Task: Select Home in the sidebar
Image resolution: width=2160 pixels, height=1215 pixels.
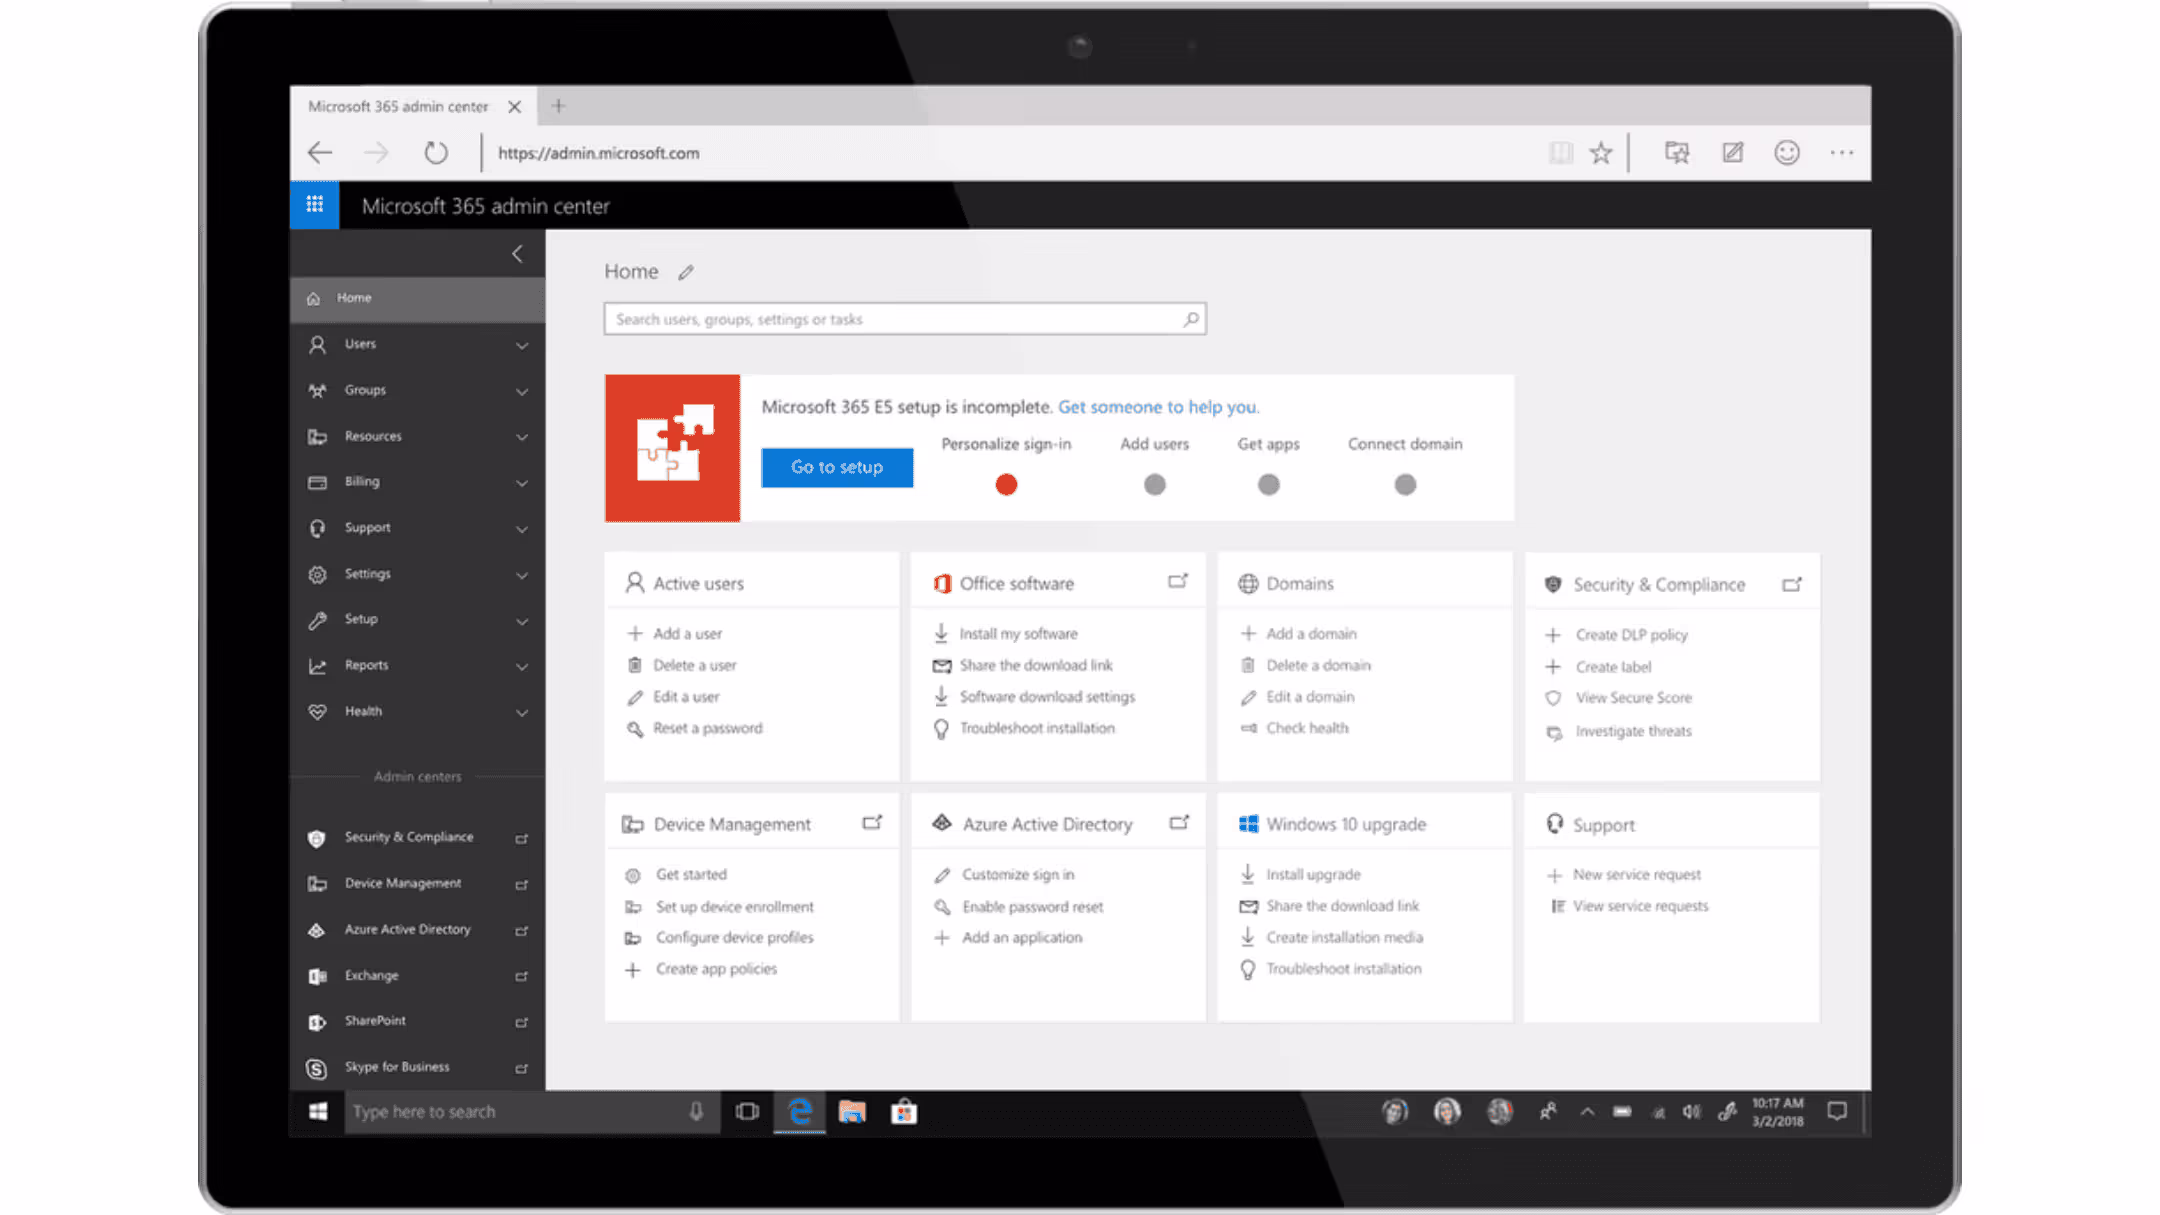Action: click(417, 299)
